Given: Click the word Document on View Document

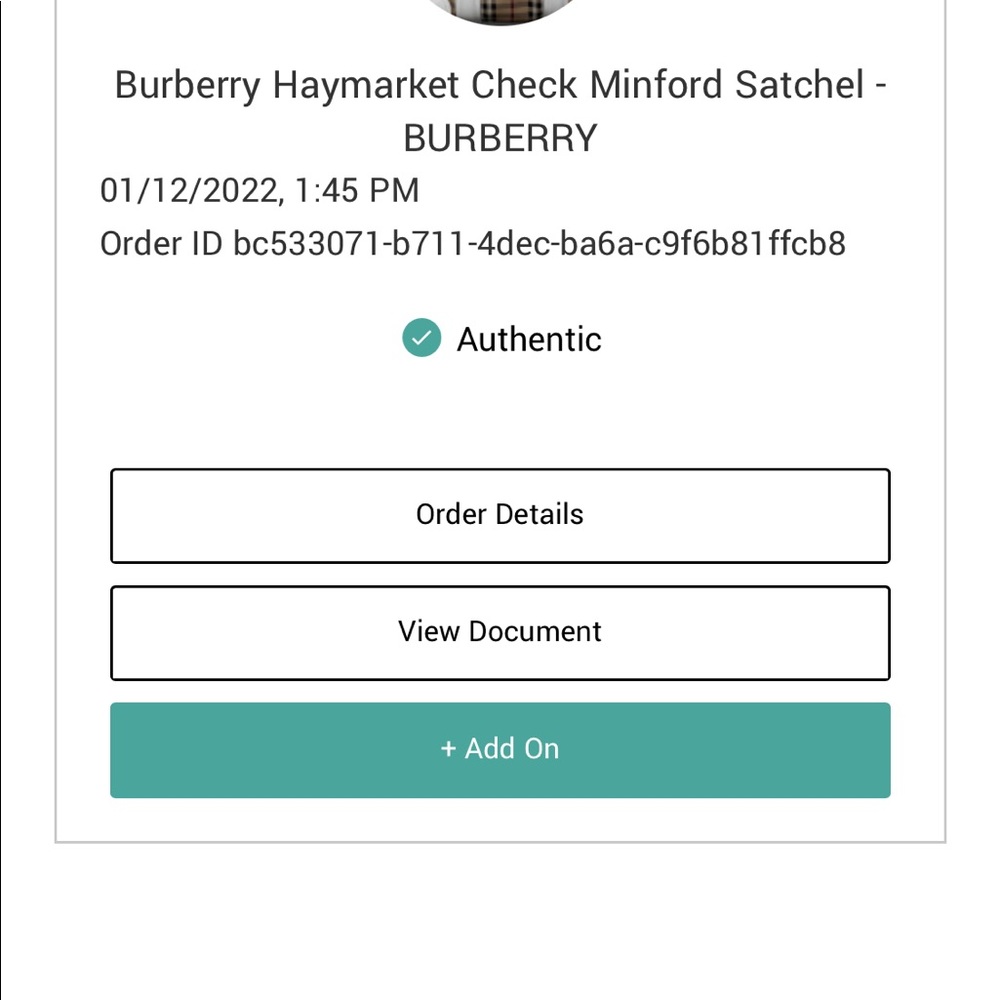Looking at the screenshot, I should click(535, 632).
